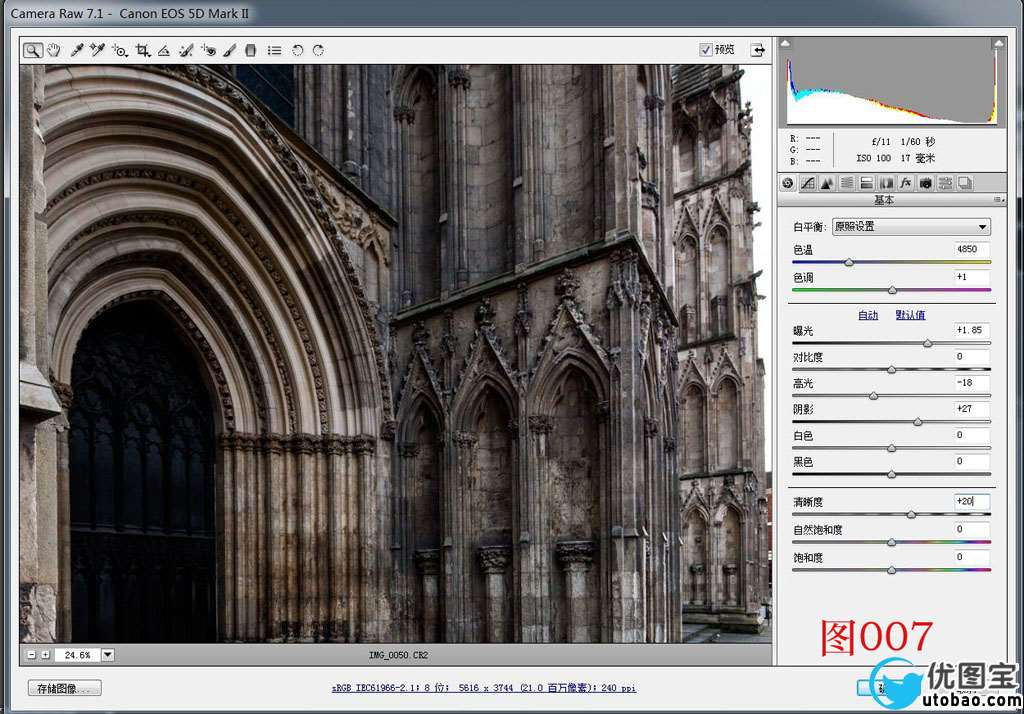Image resolution: width=1024 pixels, height=714 pixels.
Task: Rotate image 90° clockwise
Action: tap(319, 50)
